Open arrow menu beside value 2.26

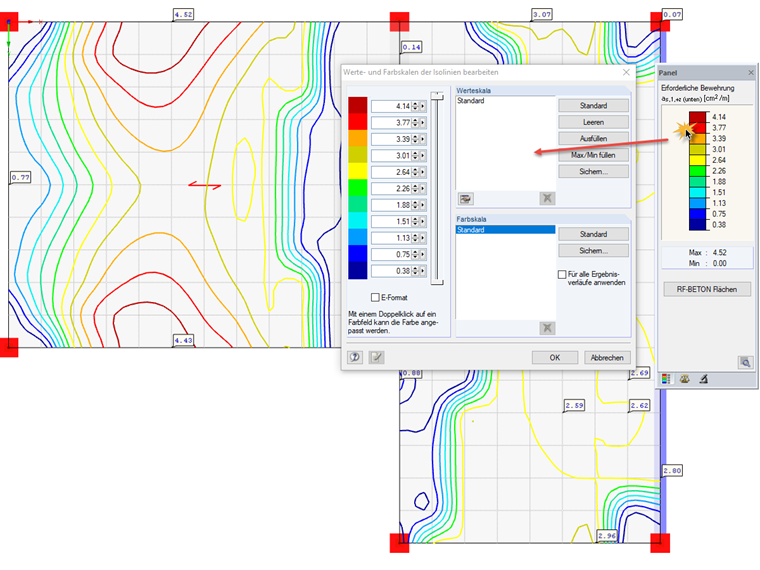[423, 189]
